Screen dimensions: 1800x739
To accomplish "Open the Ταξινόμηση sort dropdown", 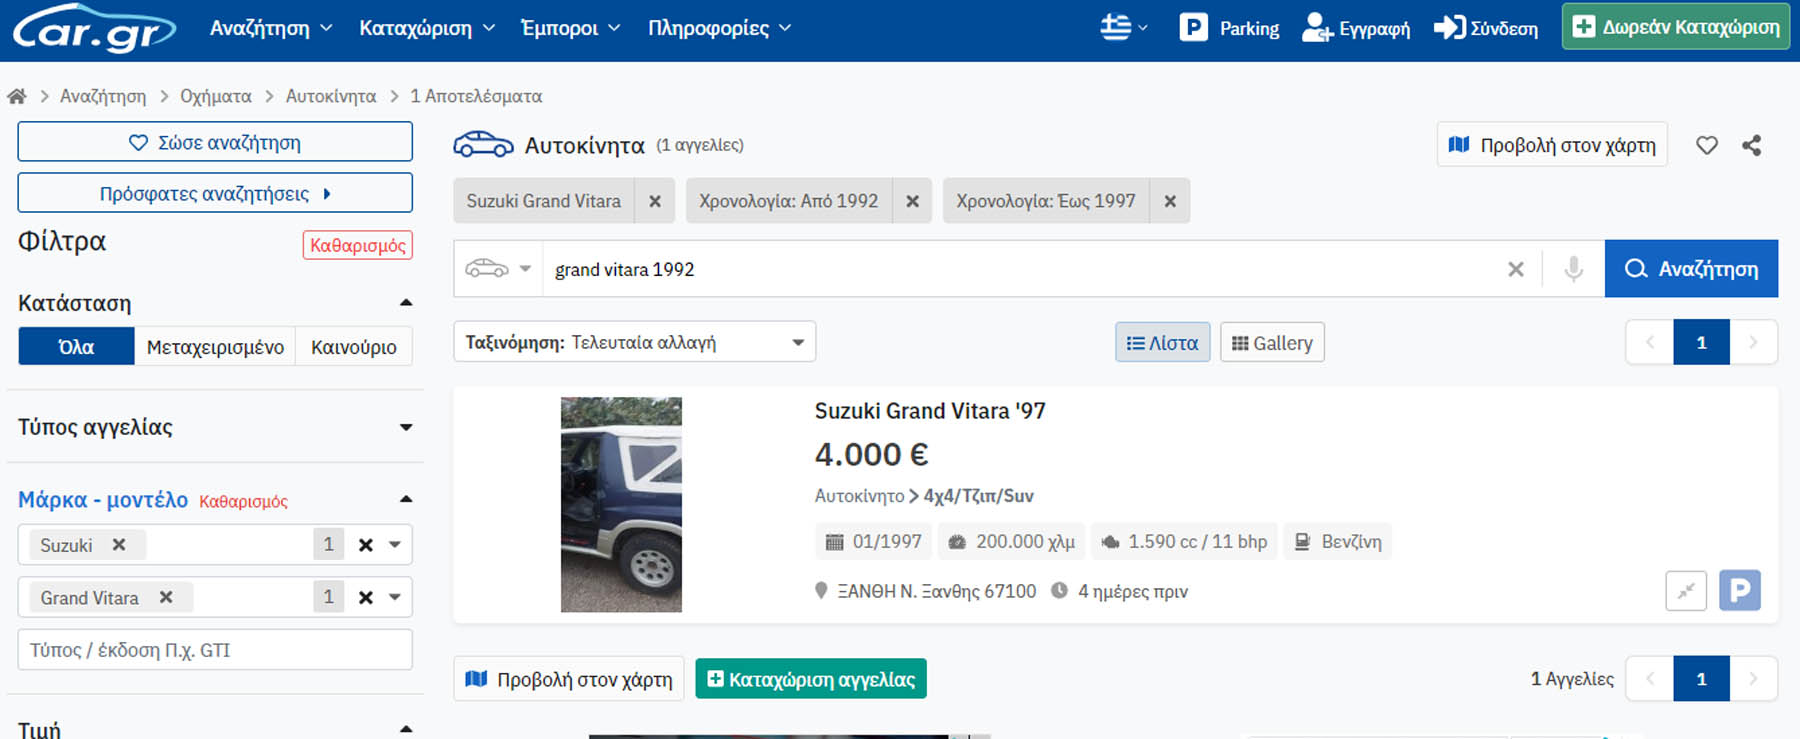I will pyautogui.click(x=634, y=342).
